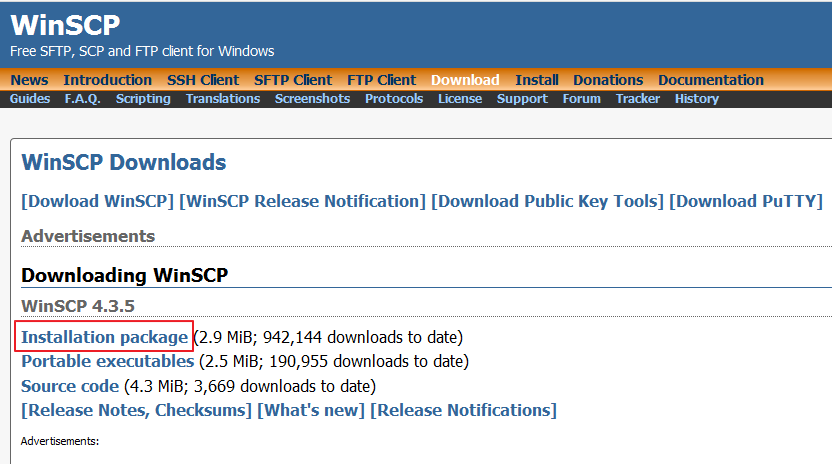Visit the Donations page
Viewport: 832px width, 464px height.
(x=608, y=80)
